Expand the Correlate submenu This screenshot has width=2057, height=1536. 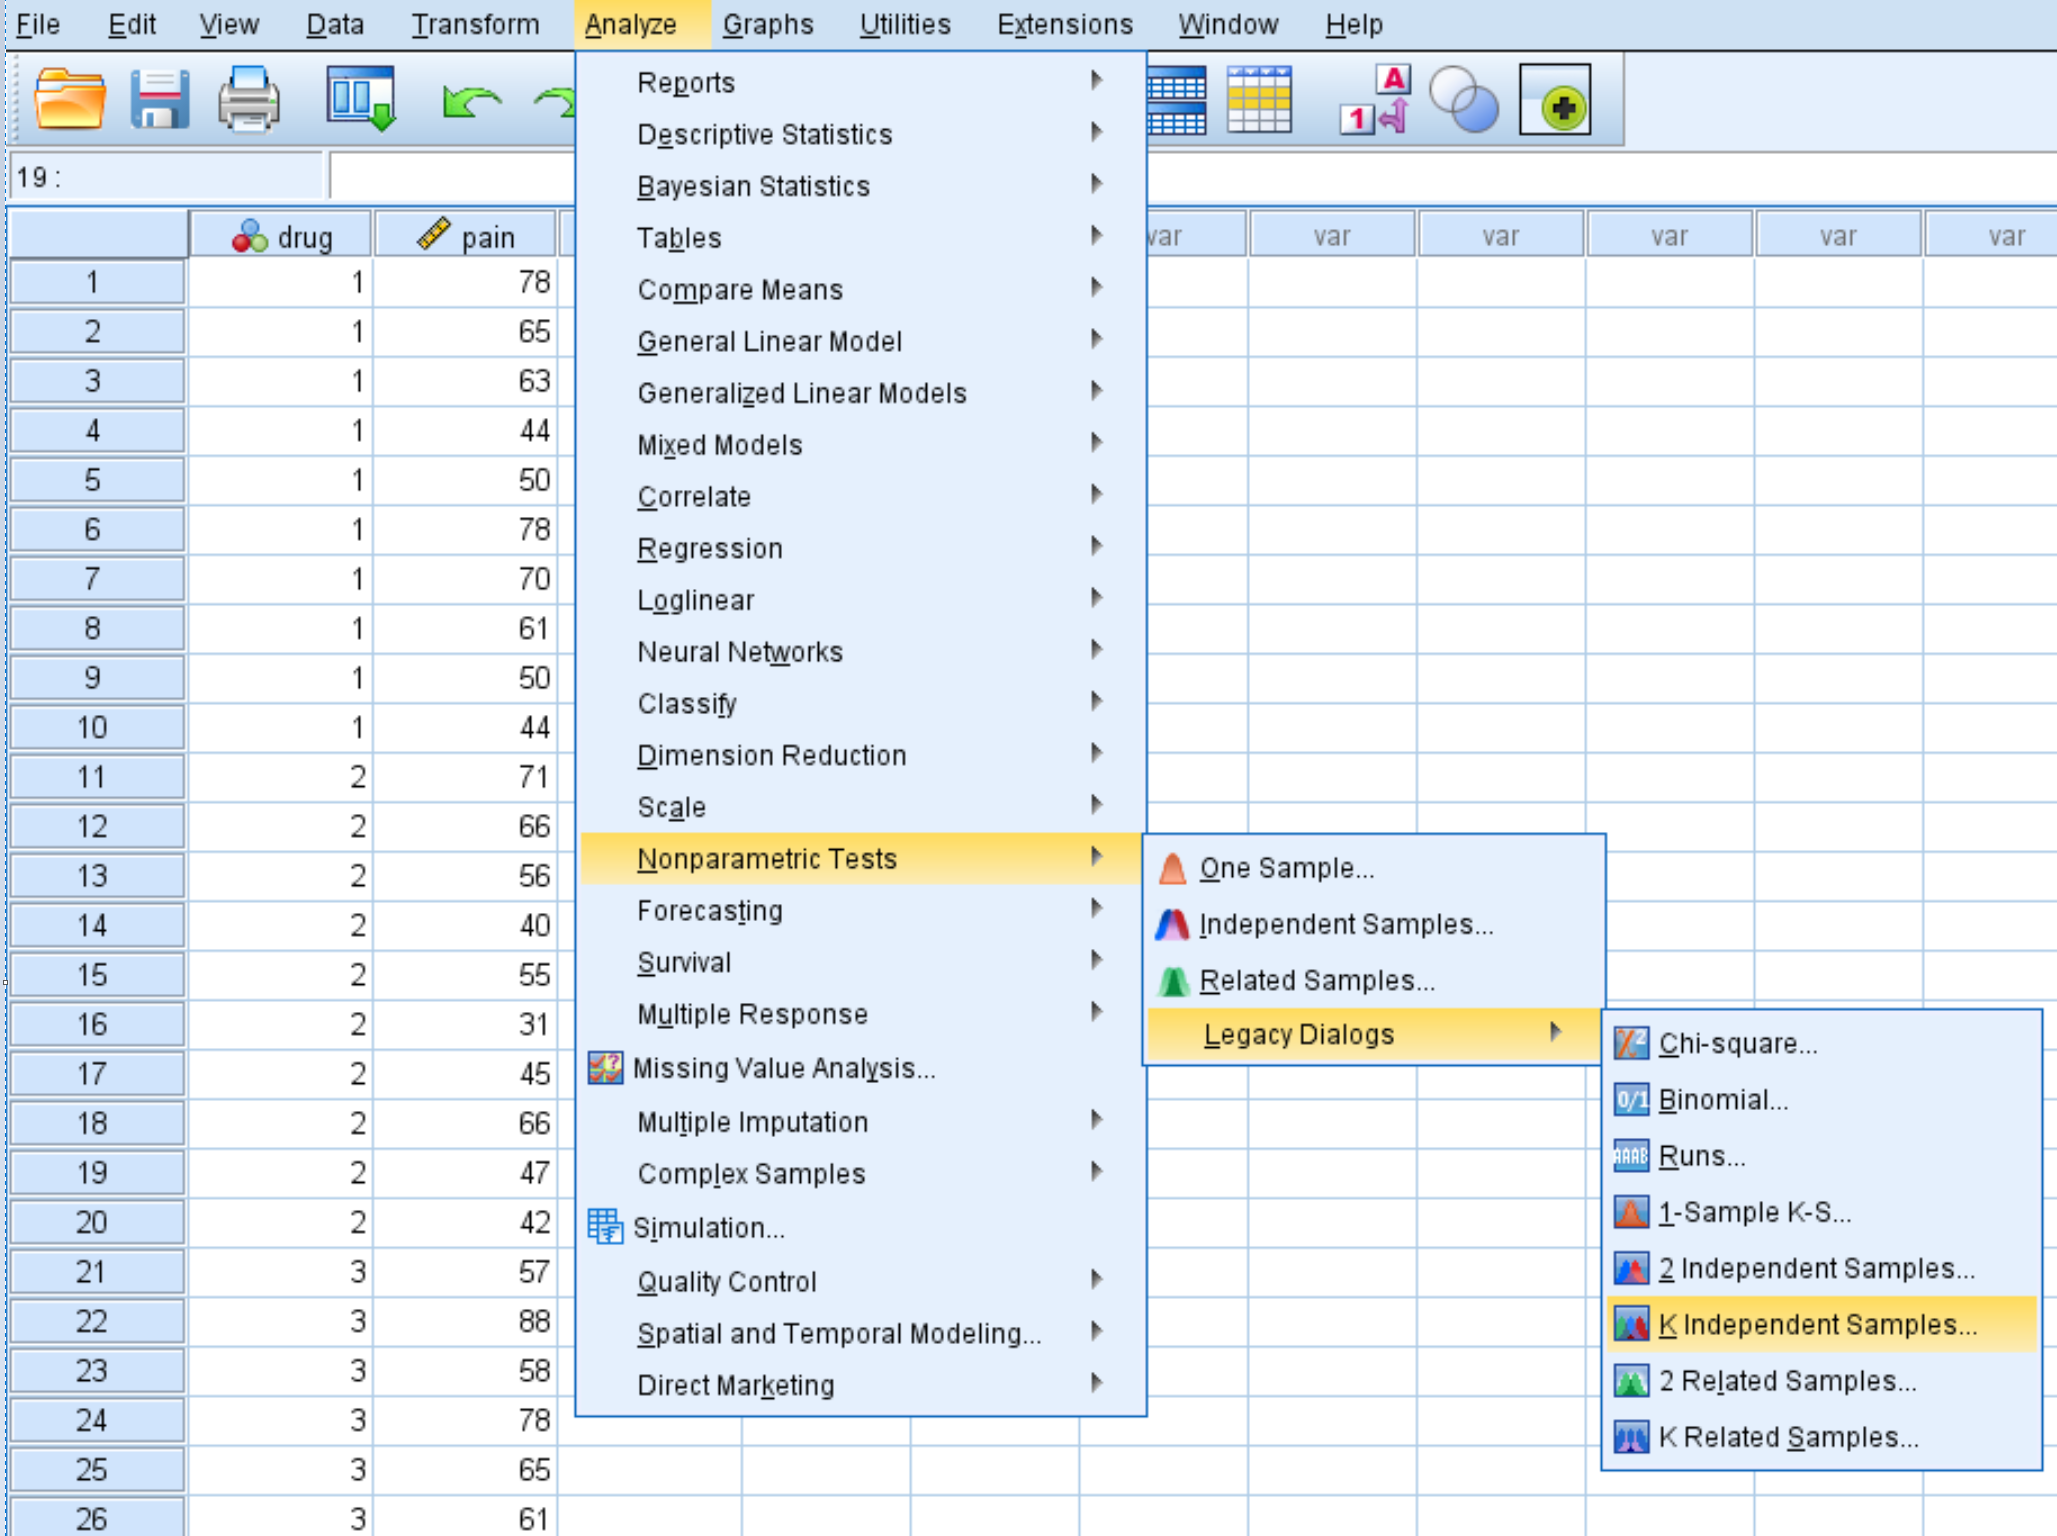point(1097,494)
